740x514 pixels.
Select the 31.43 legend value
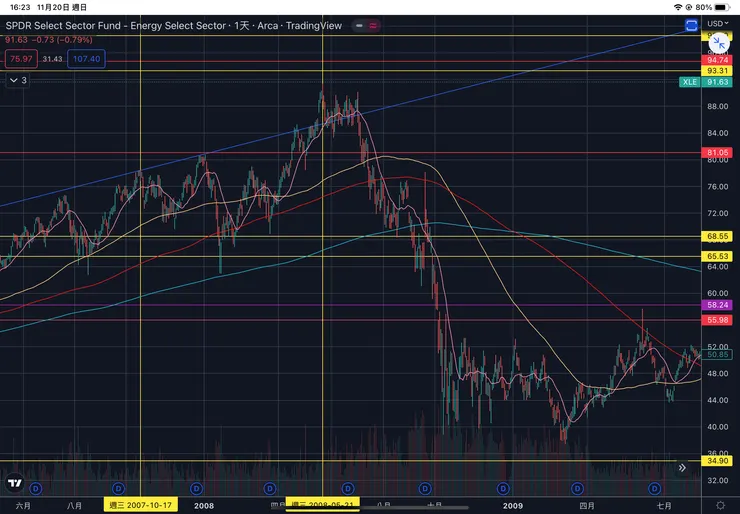click(x=52, y=59)
